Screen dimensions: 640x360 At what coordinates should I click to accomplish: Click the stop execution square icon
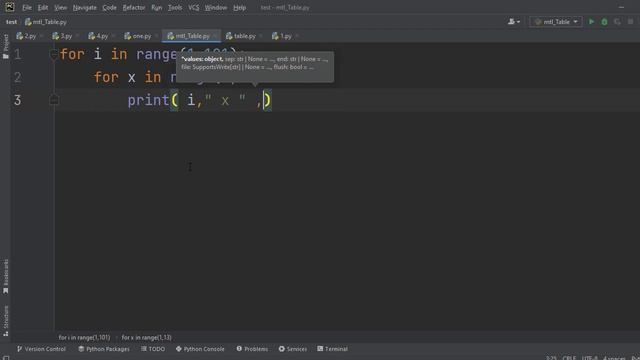(x=631, y=22)
